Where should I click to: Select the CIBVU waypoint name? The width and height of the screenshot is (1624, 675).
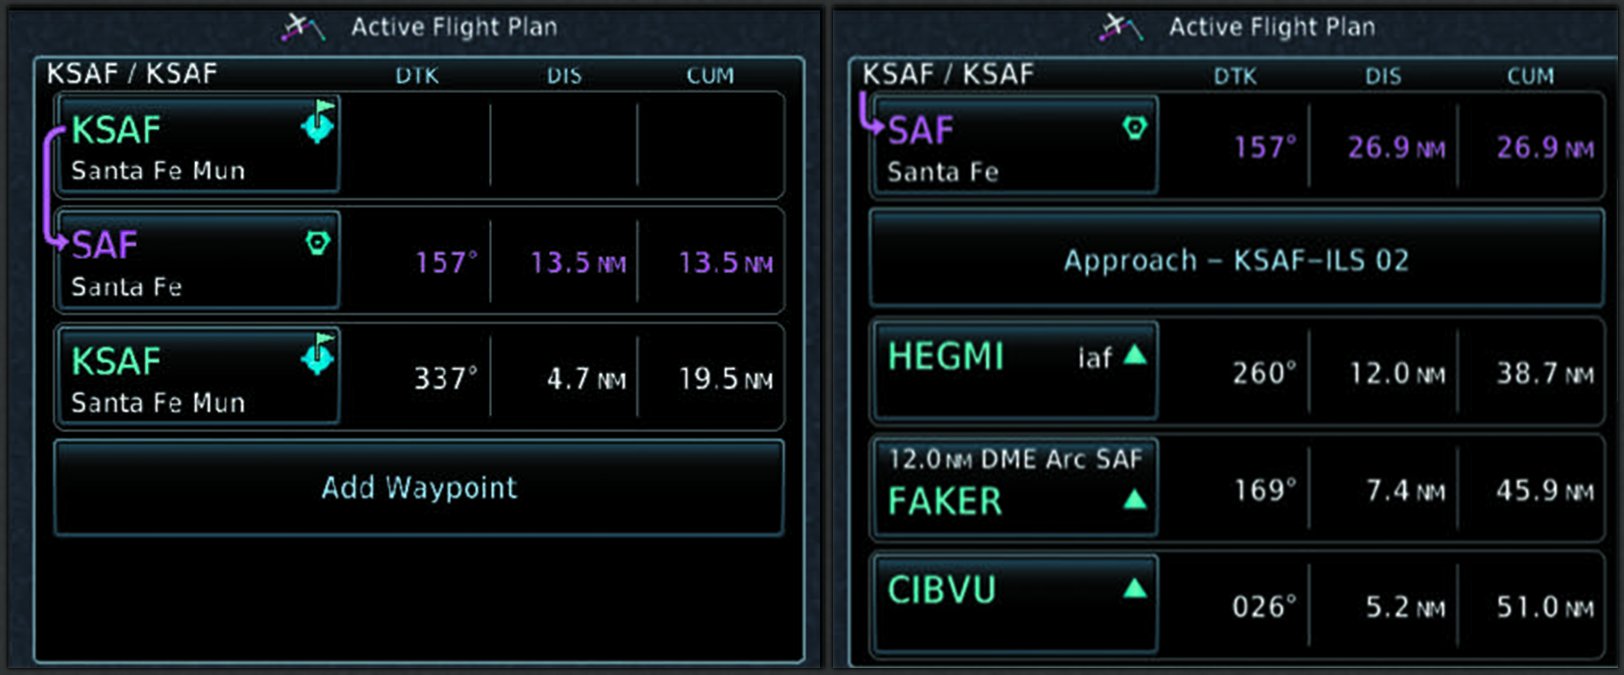942,590
